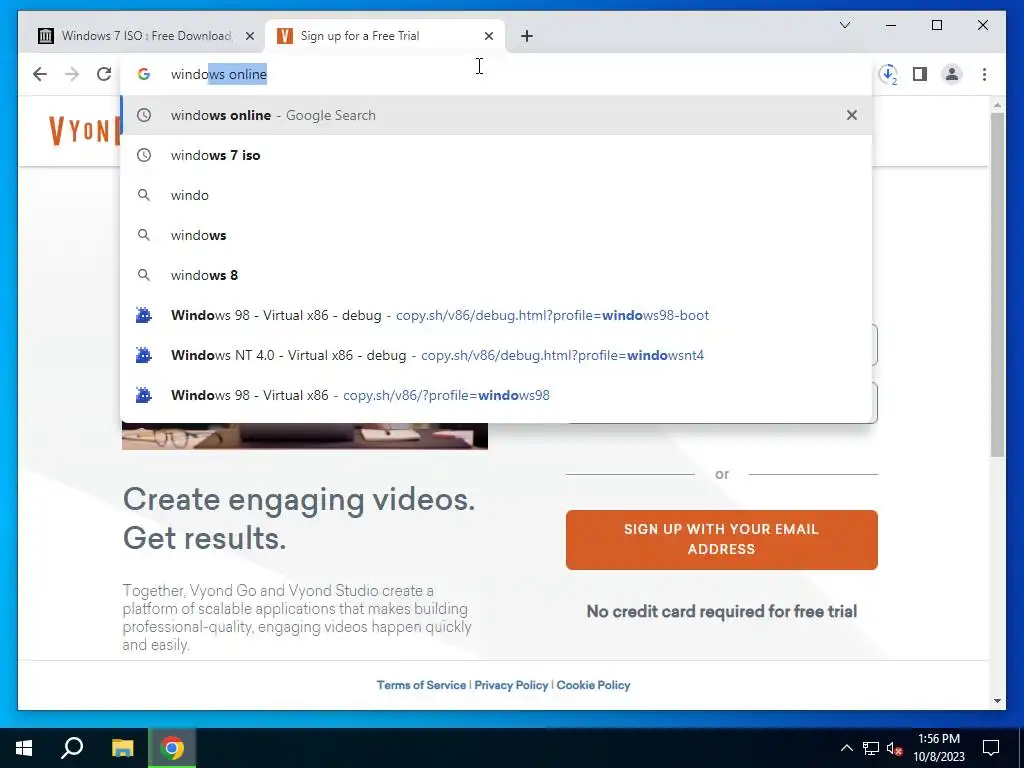Click the magnifier icon beside 'windows 8'
Viewport: 1024px width, 768px height.
click(144, 275)
